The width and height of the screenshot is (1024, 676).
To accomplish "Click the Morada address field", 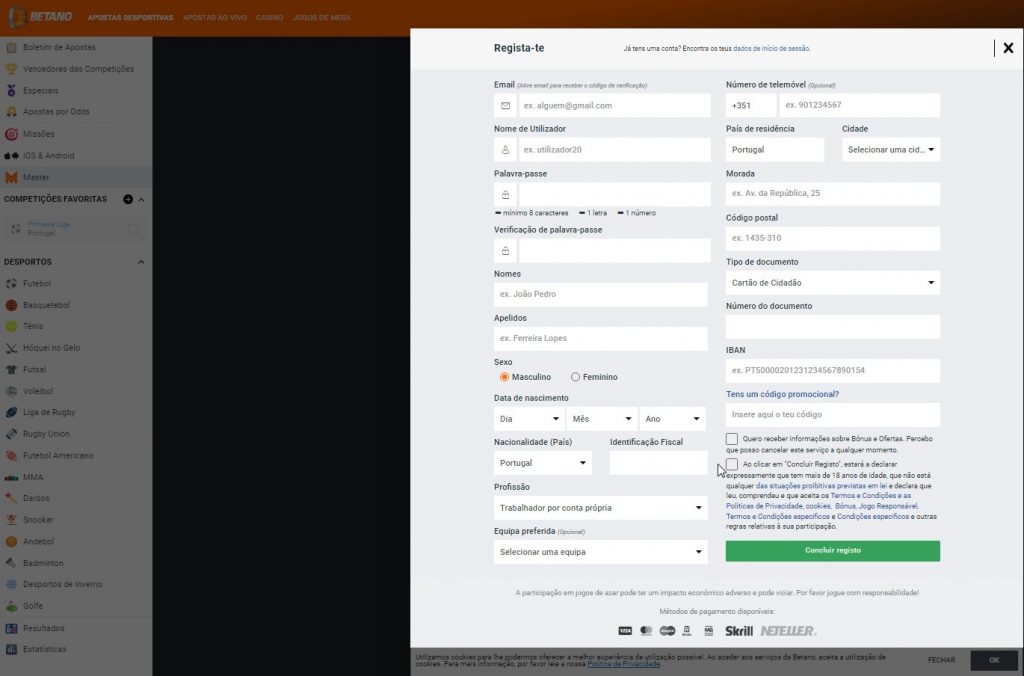I will click(x=833, y=194).
